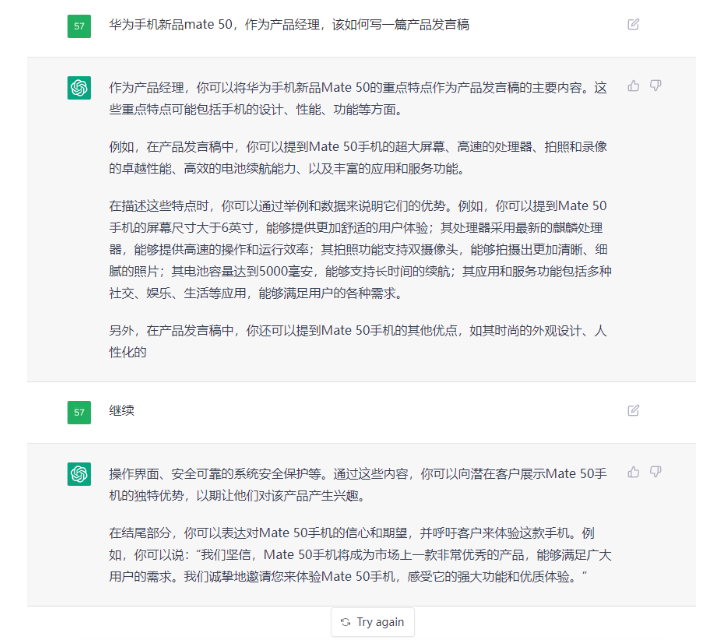Thumbs down the response after "继续"
This screenshot has width=720, height=640.
pos(656,472)
